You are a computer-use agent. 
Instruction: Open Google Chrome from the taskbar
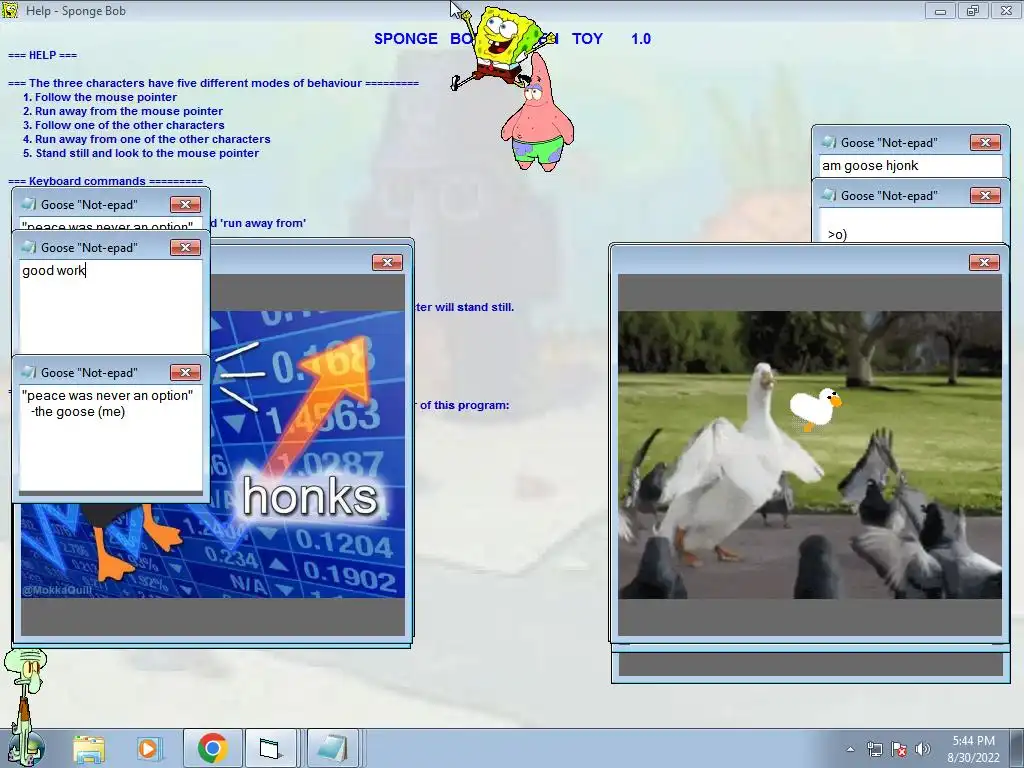pos(212,748)
